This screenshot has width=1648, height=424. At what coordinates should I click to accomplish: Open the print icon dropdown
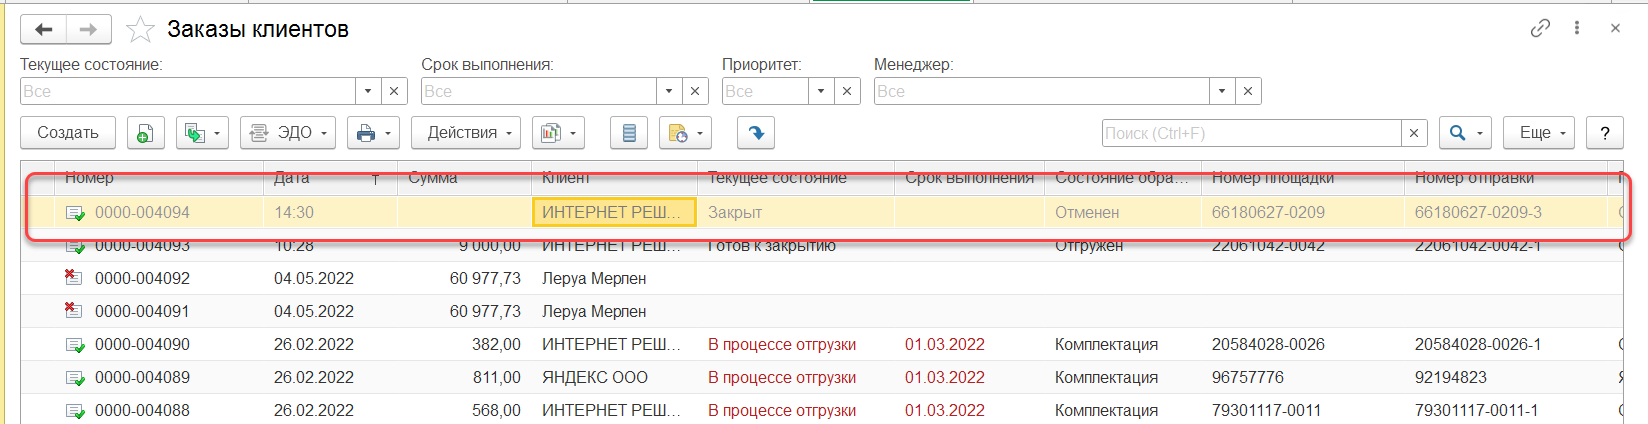point(373,133)
